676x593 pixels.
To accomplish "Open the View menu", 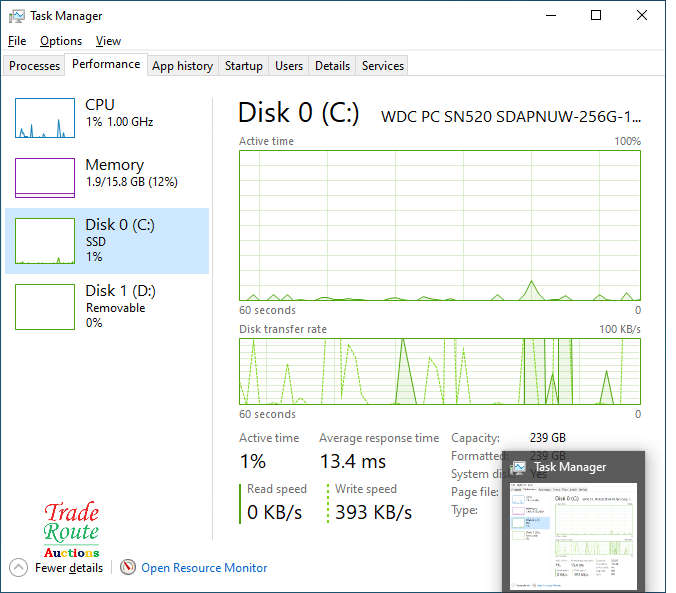I will click(108, 41).
